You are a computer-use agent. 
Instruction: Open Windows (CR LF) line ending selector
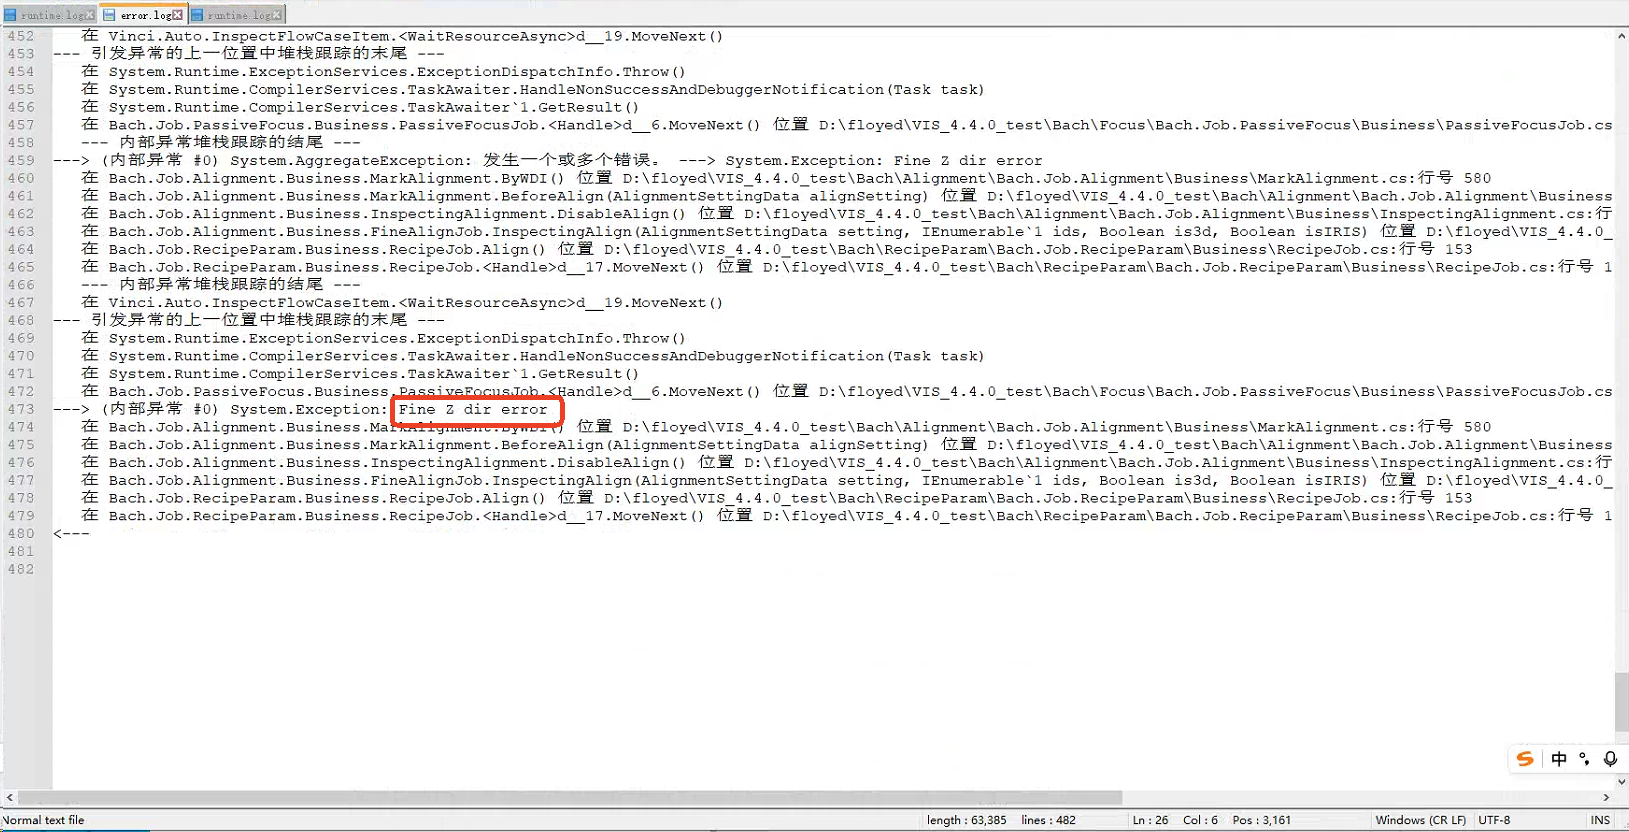coord(1420,820)
